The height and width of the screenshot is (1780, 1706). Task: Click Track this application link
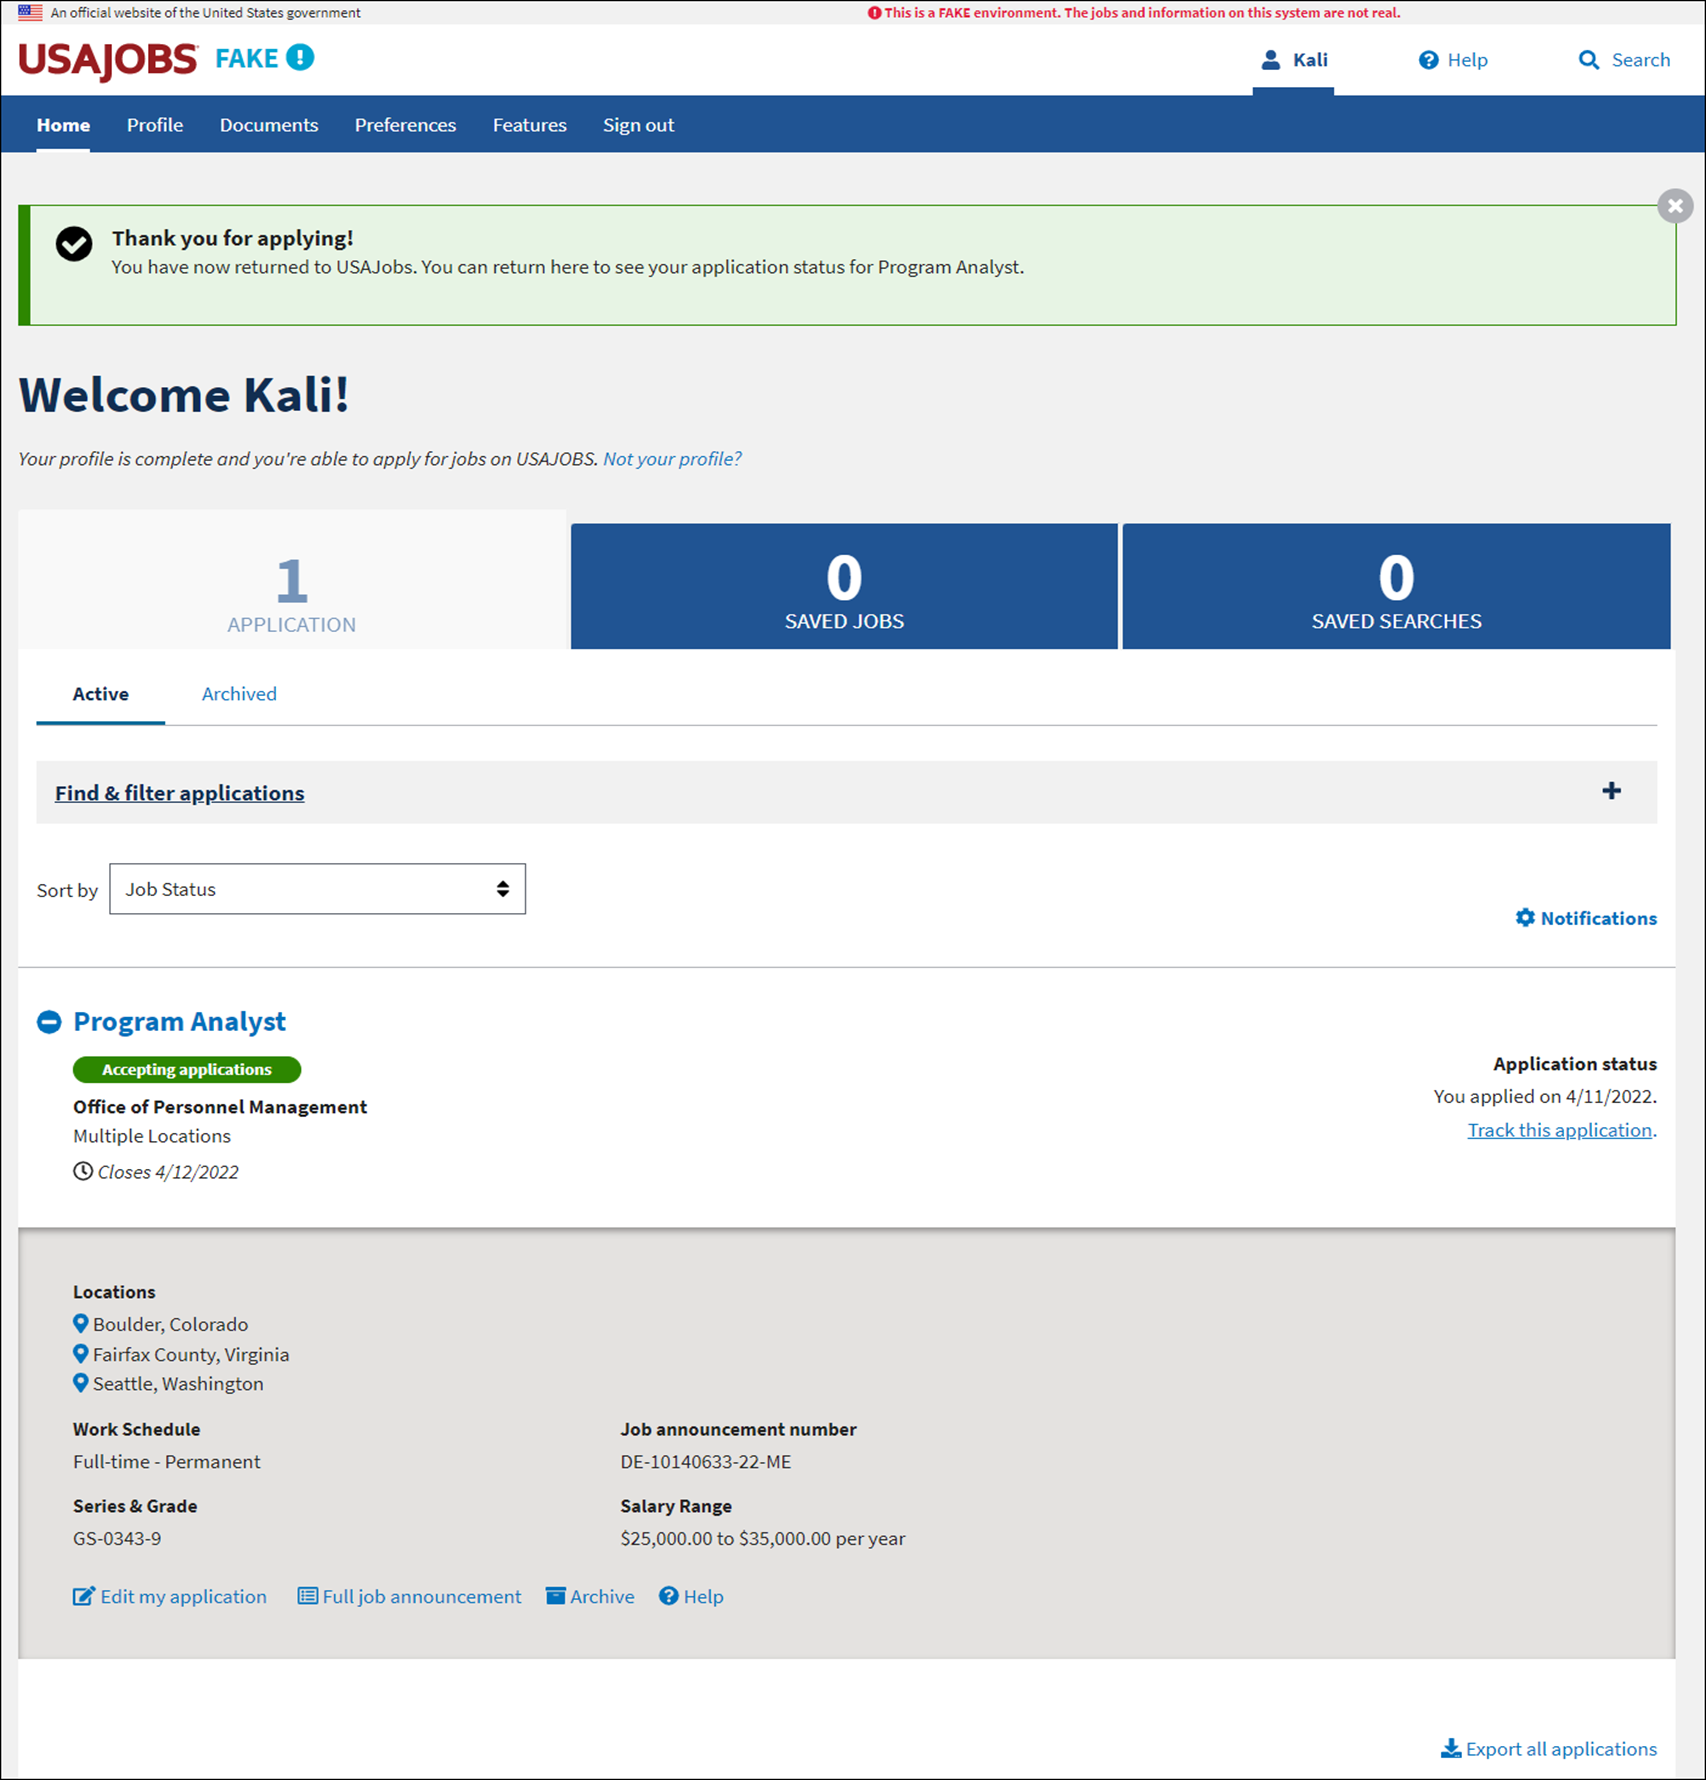1560,1130
